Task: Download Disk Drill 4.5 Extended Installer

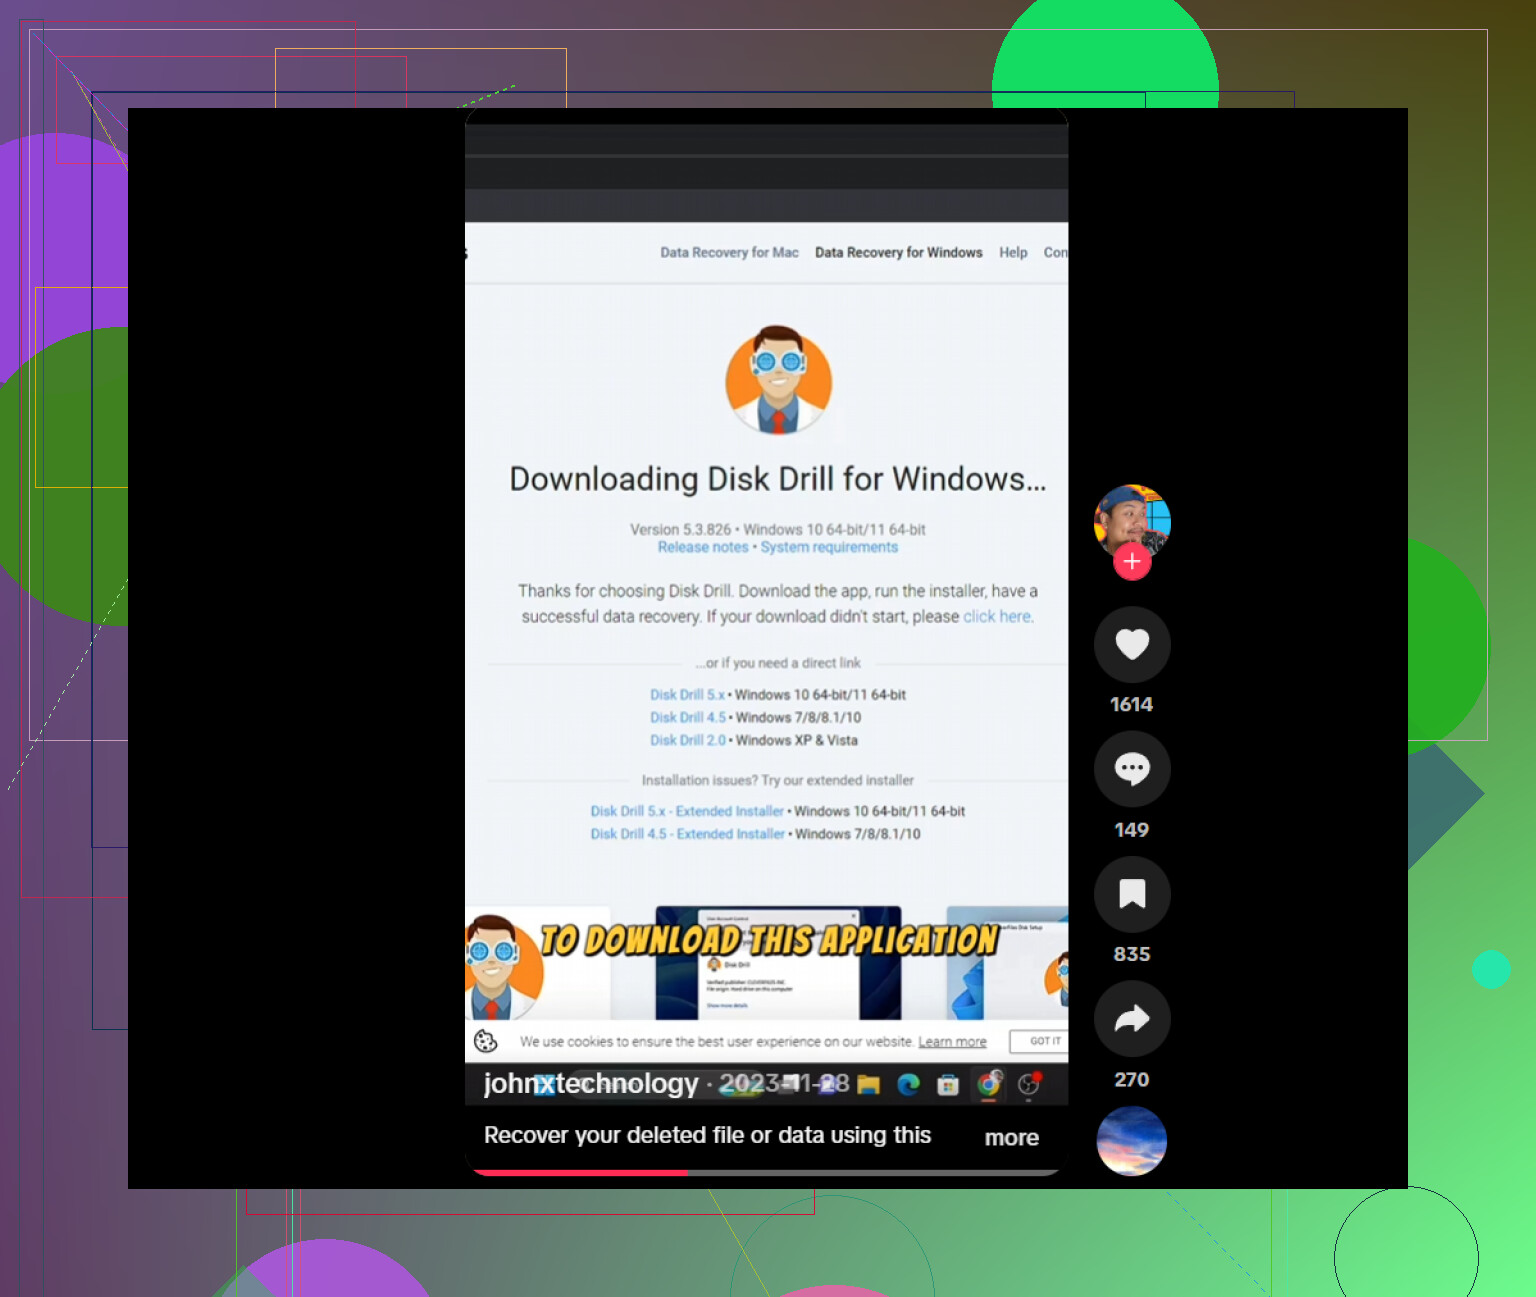Action: click(x=687, y=834)
